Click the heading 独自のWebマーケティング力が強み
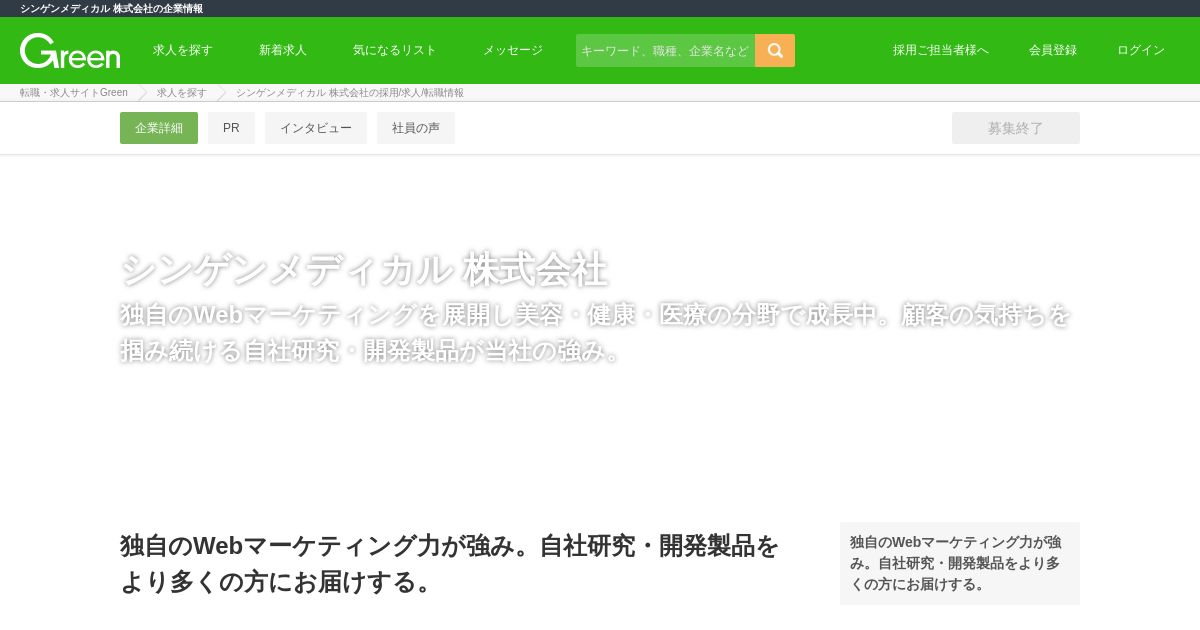Image resolution: width=1200 pixels, height=630 pixels. click(x=449, y=563)
